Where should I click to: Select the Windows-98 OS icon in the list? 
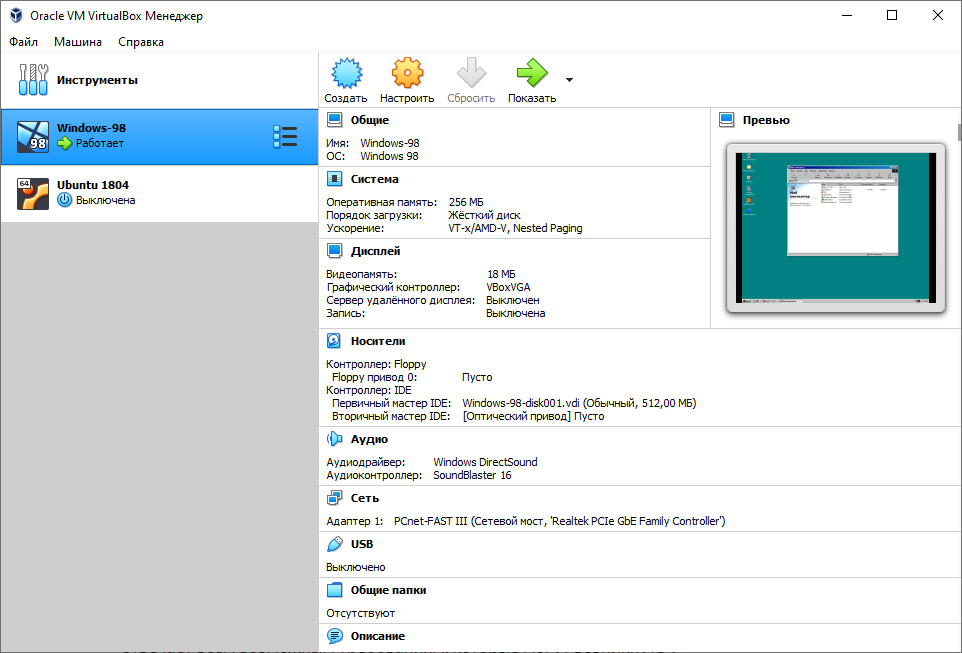tap(33, 136)
